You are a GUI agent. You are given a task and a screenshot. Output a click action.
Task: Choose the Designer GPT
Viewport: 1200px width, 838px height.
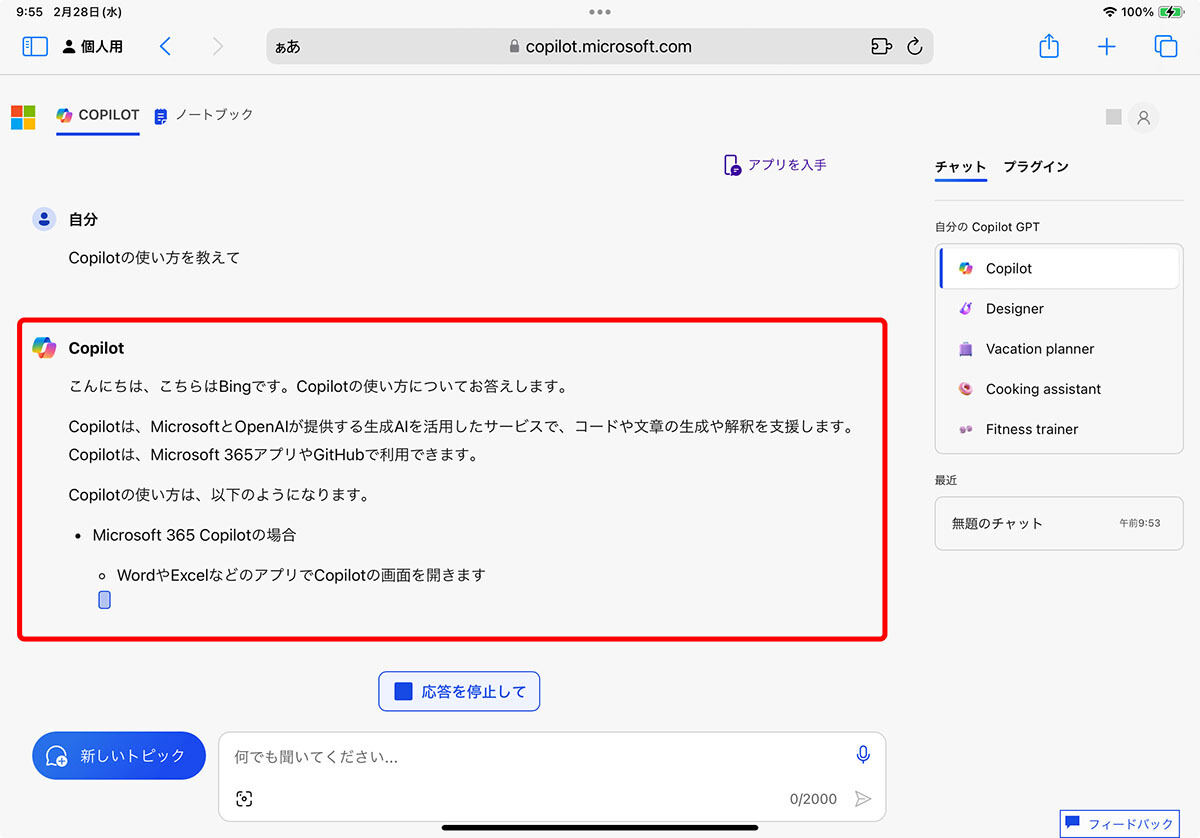[x=1060, y=309]
